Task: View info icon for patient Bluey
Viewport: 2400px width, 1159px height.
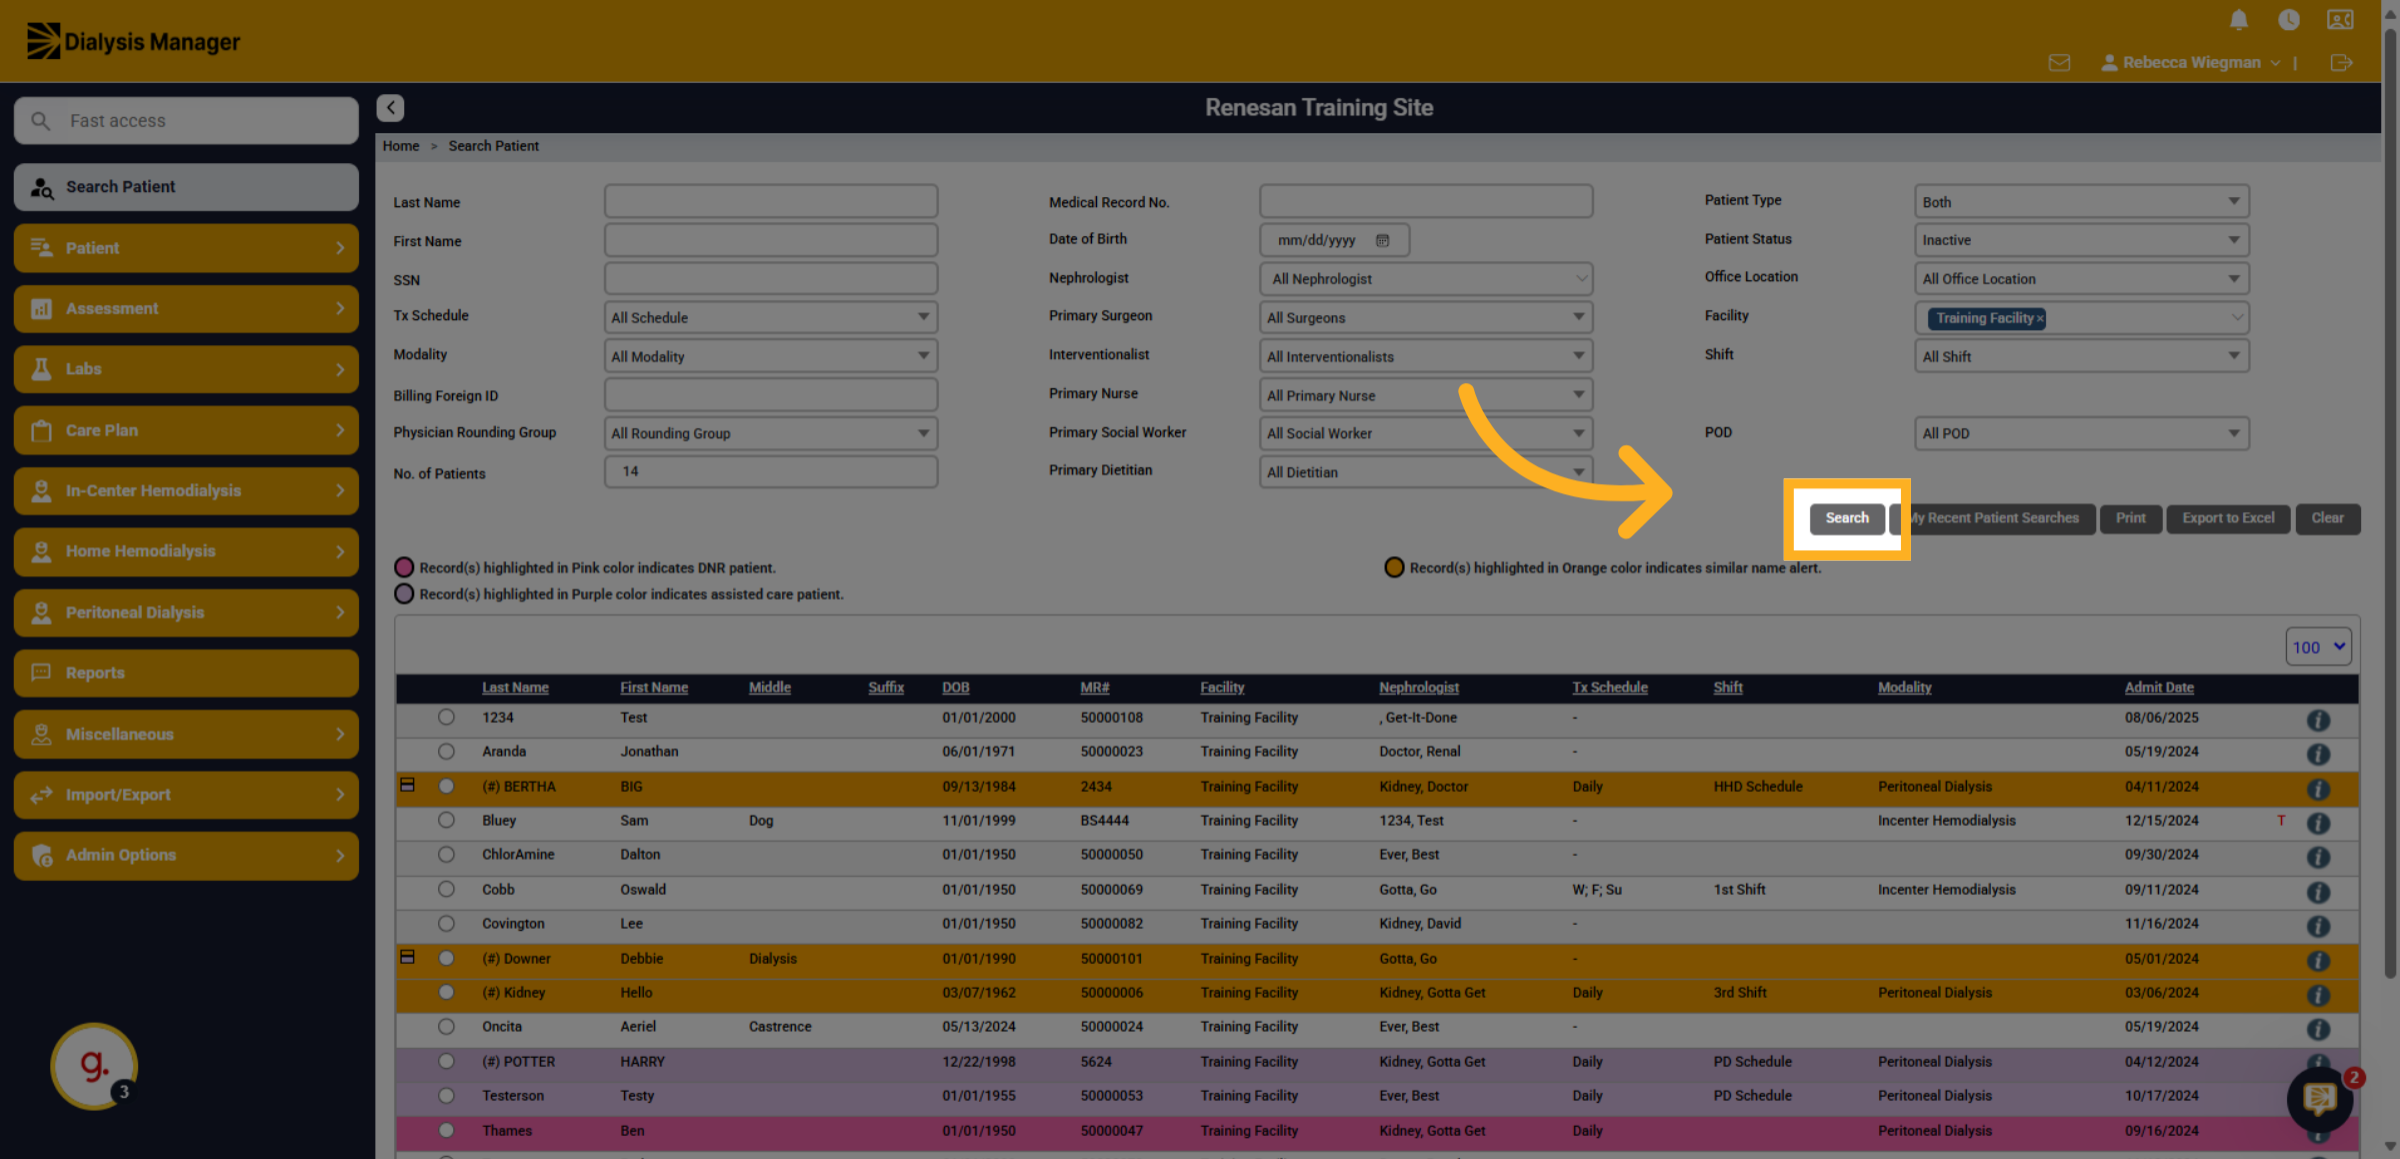Action: [2318, 823]
